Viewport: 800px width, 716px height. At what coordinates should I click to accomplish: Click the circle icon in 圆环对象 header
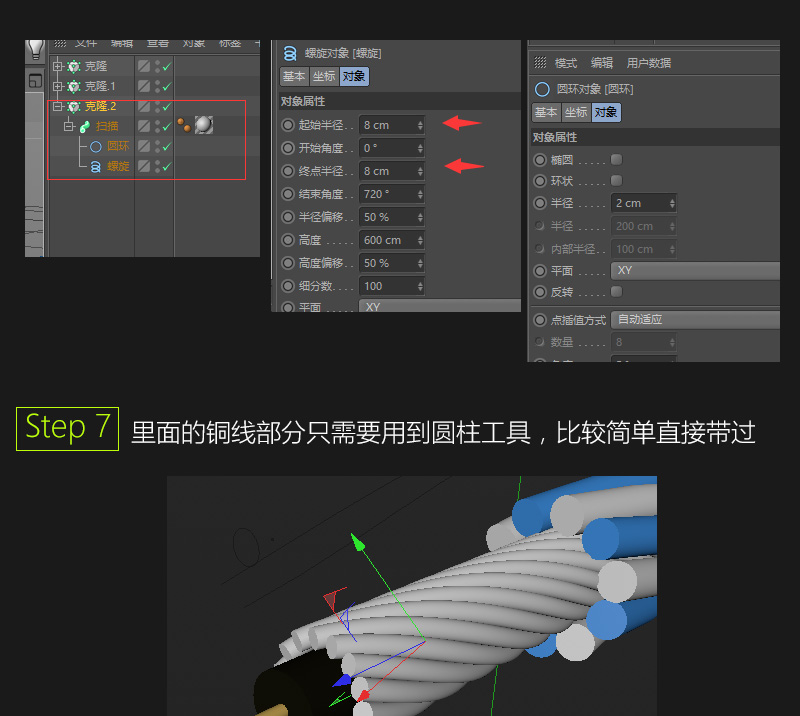click(x=542, y=90)
